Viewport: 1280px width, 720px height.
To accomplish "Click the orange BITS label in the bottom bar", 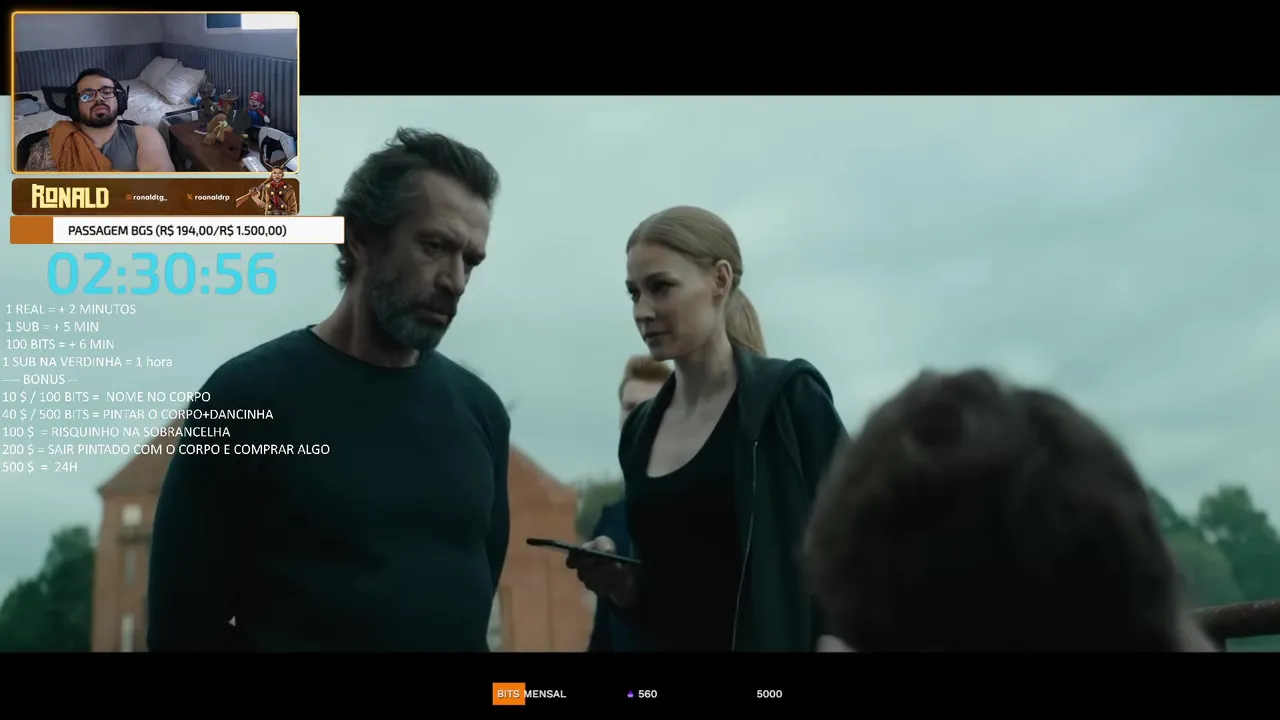I will pos(508,694).
